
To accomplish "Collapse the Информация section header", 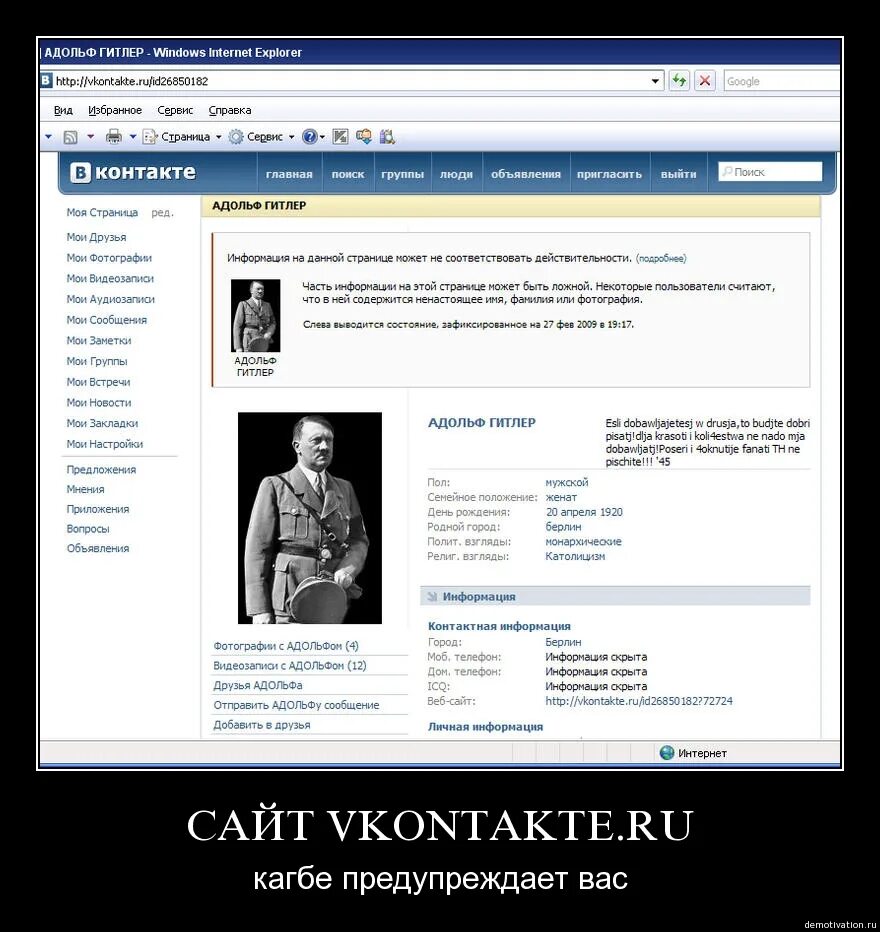I will pos(615,596).
